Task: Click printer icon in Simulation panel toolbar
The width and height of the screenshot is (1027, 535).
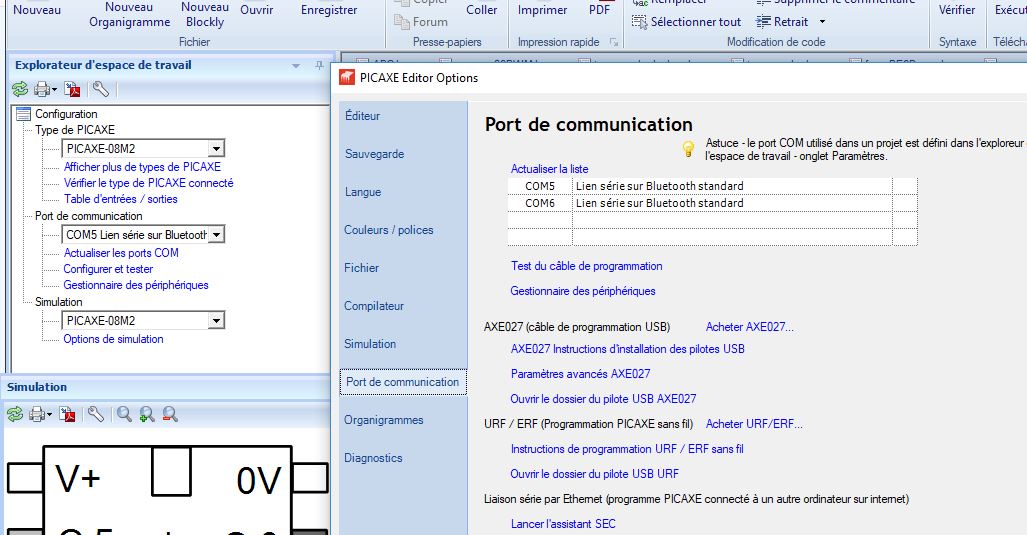Action: pos(37,414)
